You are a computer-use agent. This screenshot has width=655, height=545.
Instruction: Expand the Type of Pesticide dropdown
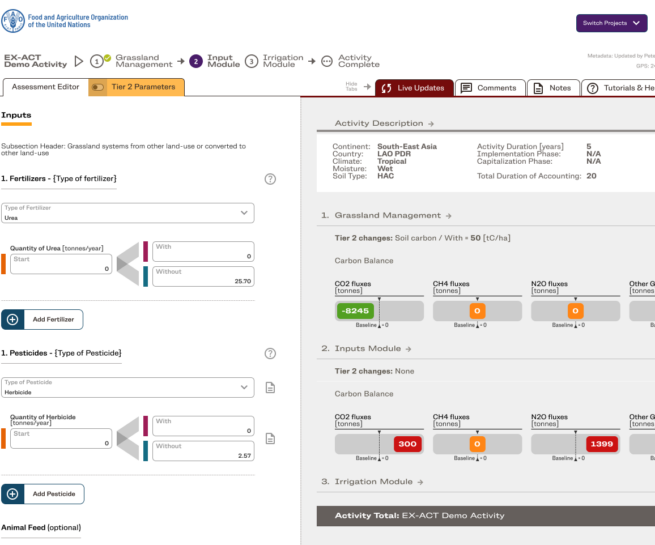128,387
